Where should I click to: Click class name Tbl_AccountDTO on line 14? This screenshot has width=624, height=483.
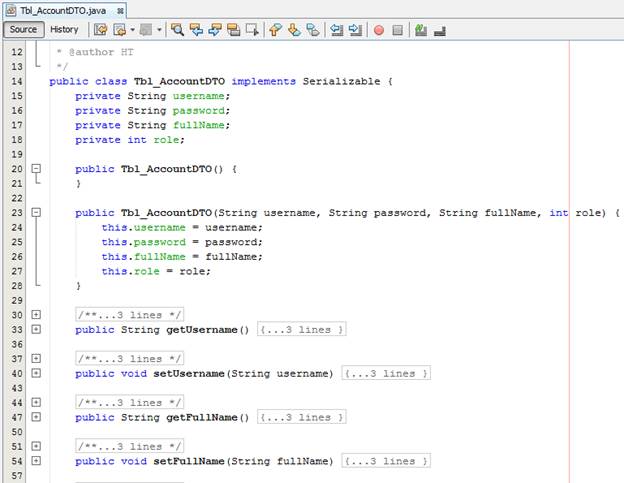(179, 82)
